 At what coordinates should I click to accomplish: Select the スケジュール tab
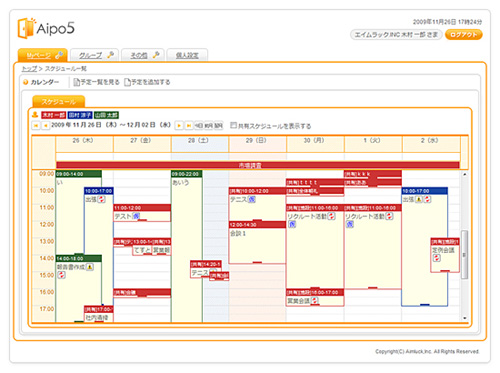[x=59, y=102]
